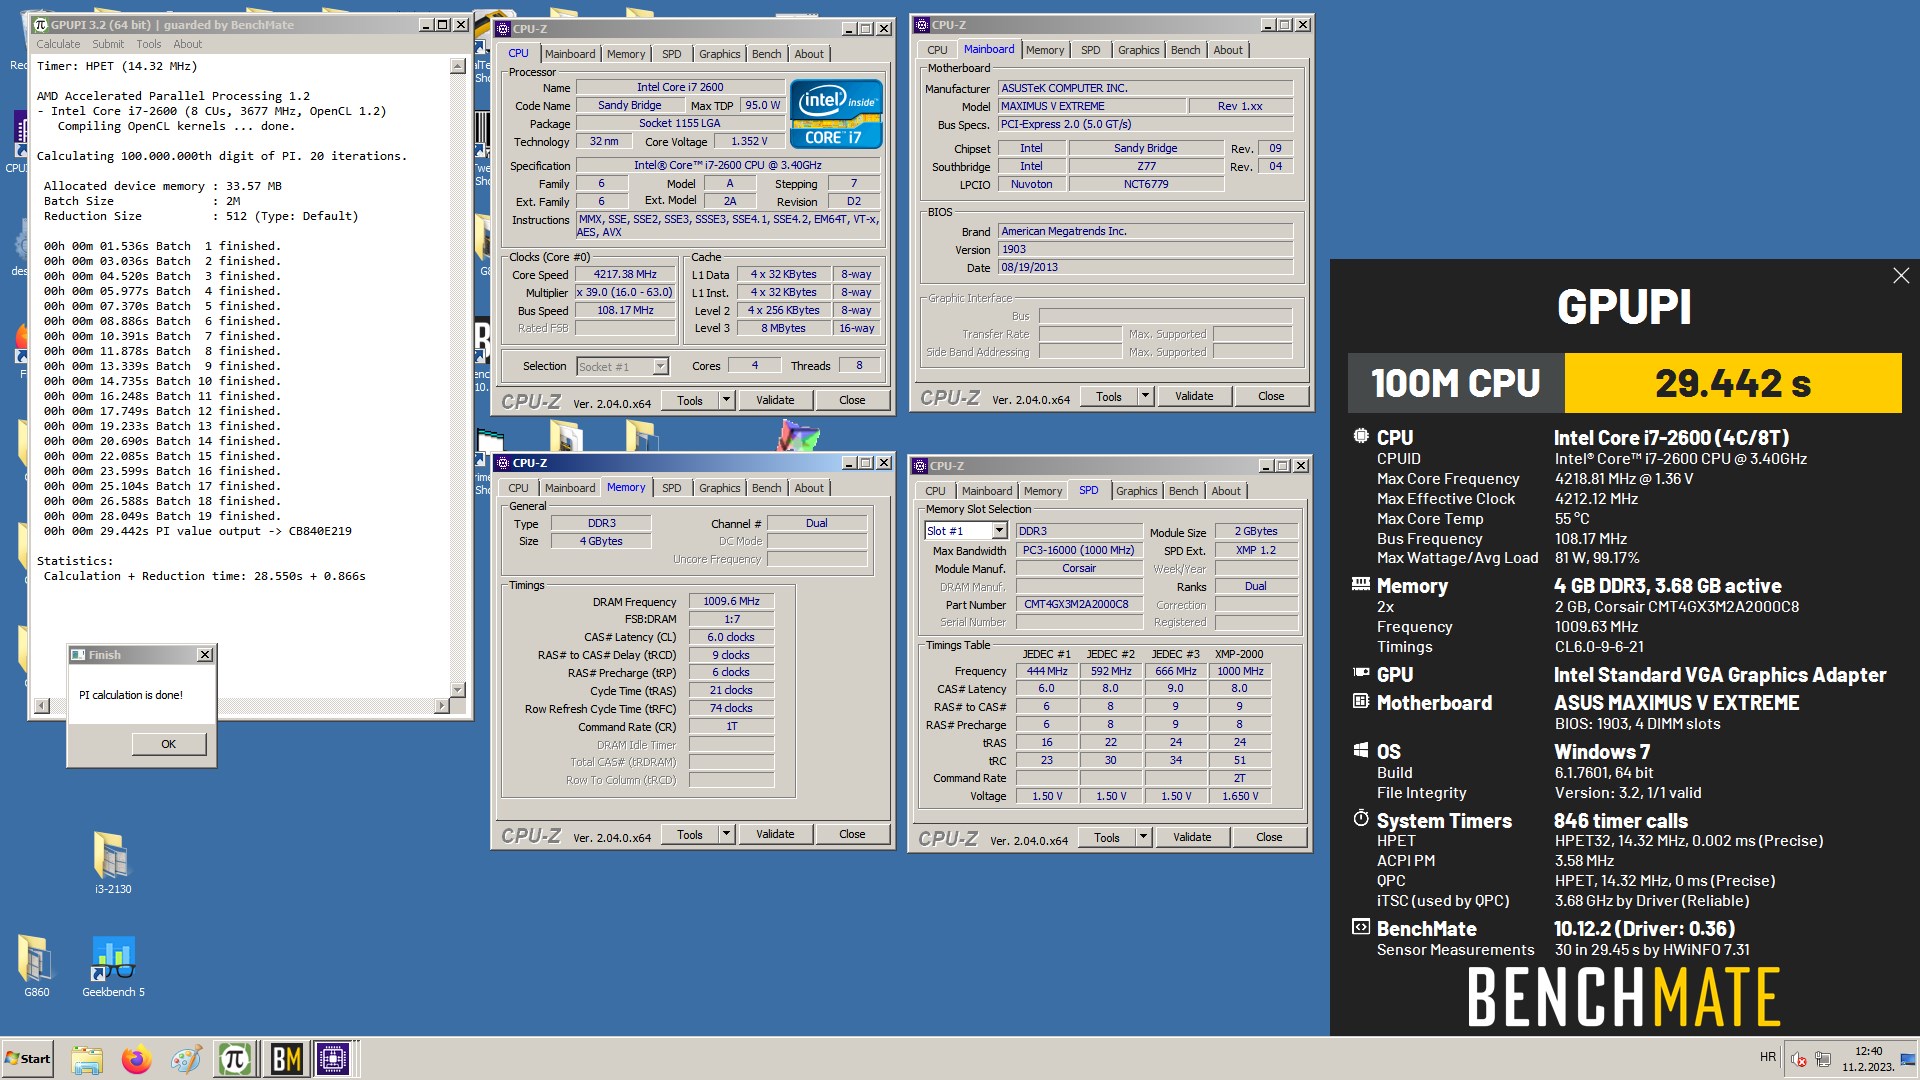
Task: Click the GPU icon in BenchMate panel
Action: coord(1361,673)
